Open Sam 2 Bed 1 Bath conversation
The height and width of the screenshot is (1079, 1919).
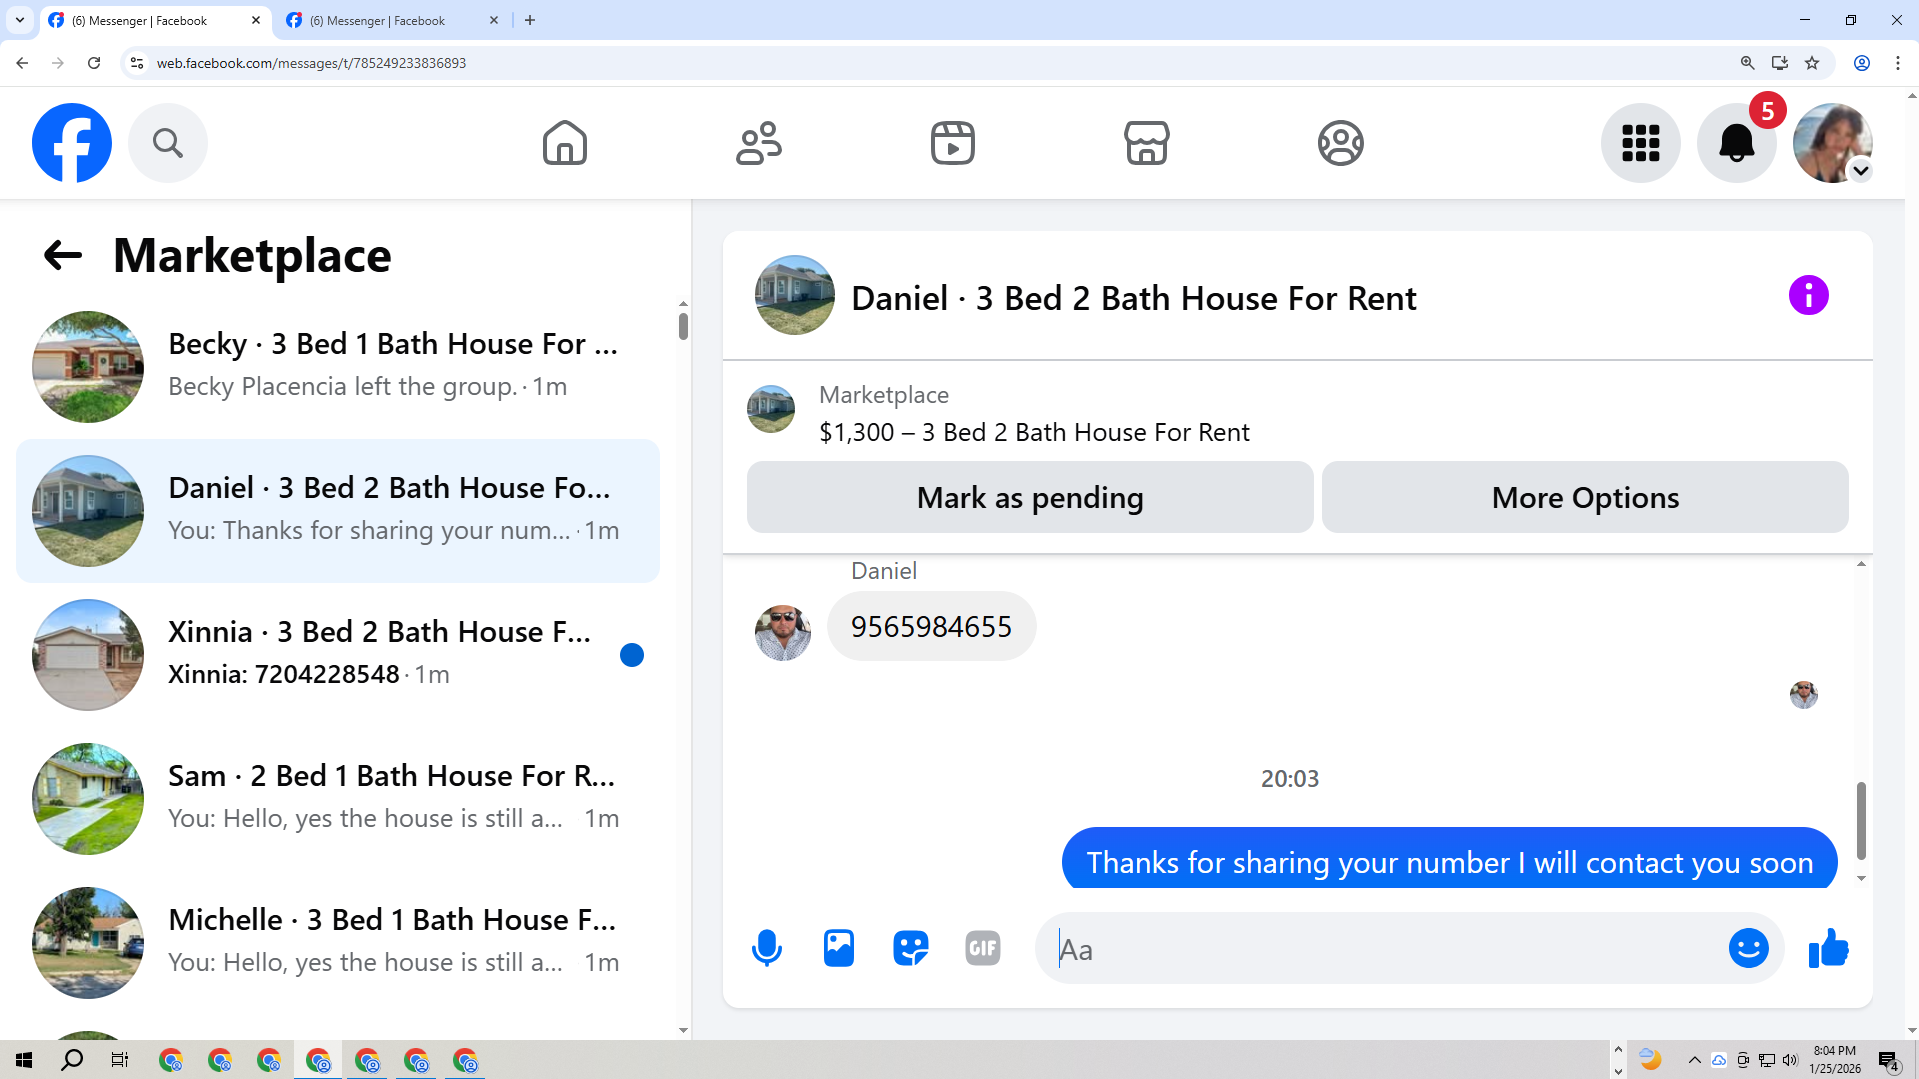click(x=338, y=799)
